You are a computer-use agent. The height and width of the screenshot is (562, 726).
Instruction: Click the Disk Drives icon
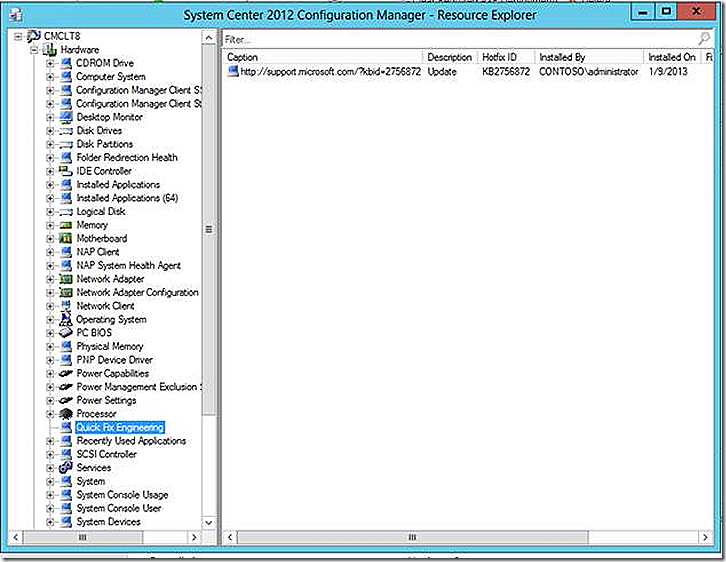(66, 131)
